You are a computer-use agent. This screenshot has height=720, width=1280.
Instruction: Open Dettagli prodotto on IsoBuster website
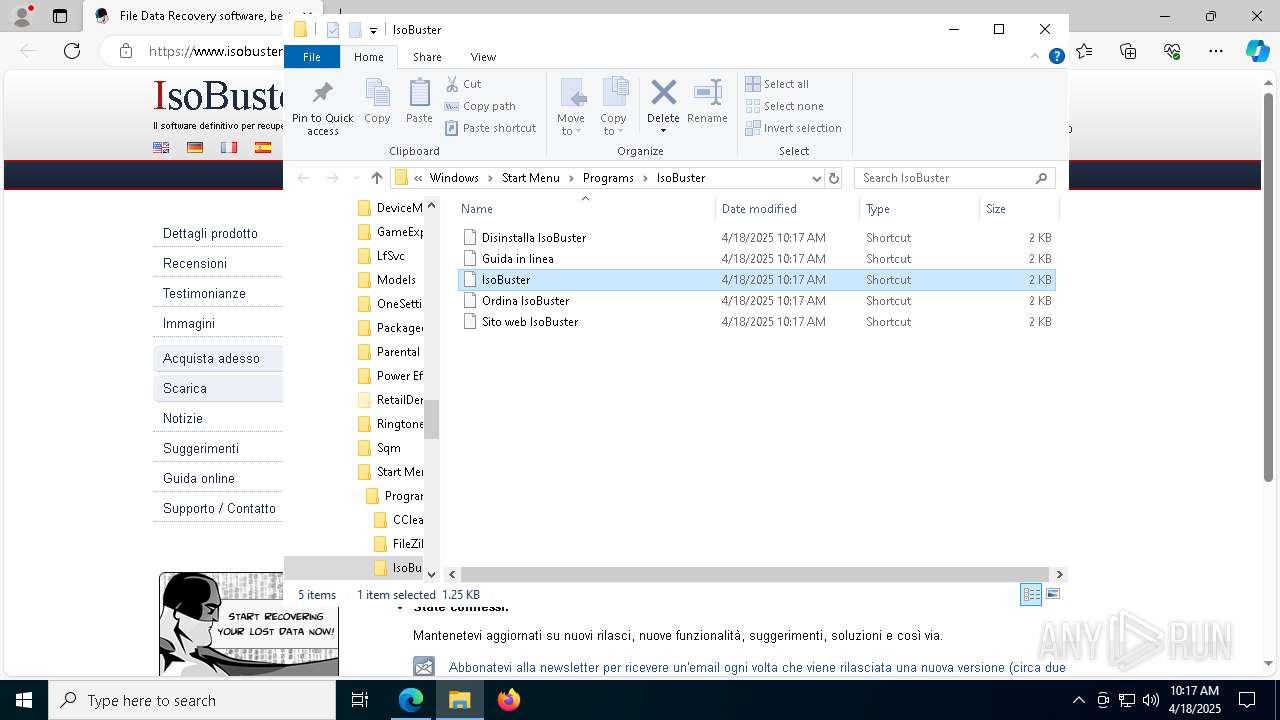coord(210,233)
